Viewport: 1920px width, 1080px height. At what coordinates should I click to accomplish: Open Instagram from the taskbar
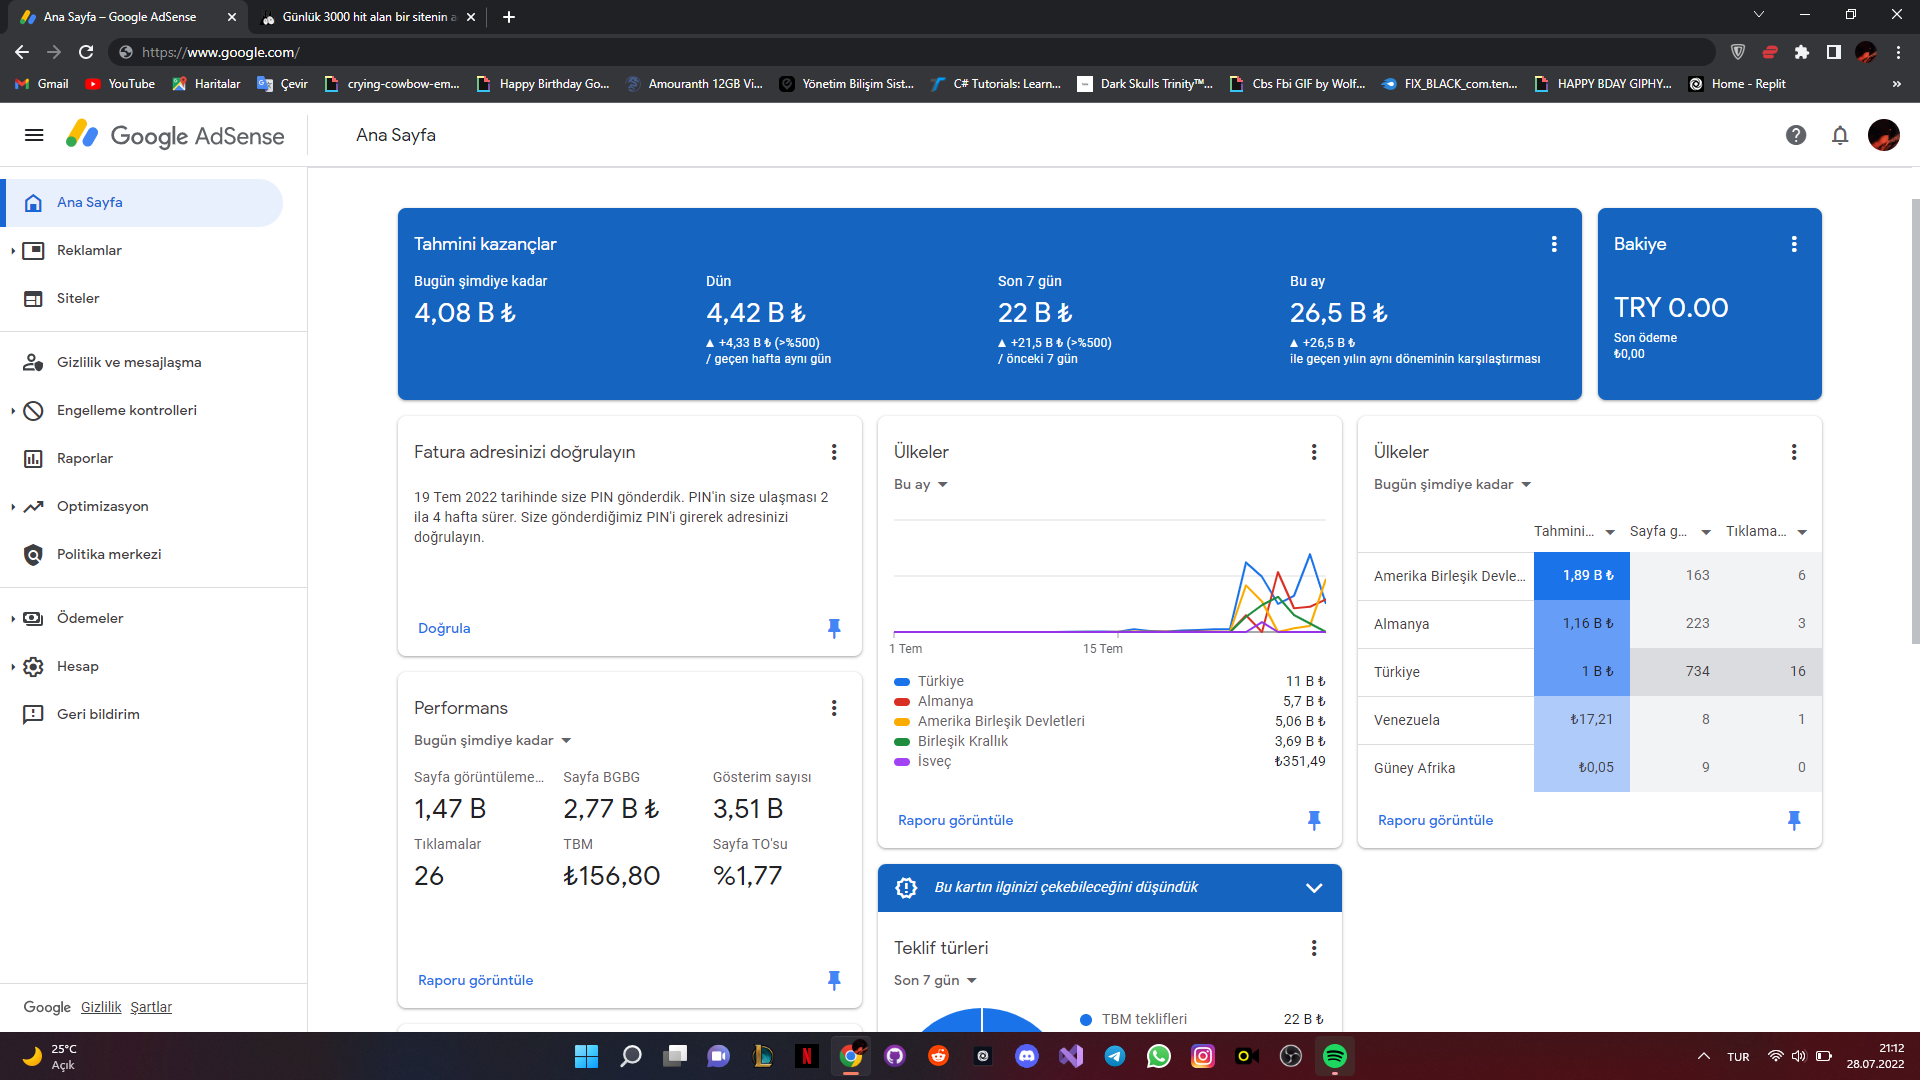click(1203, 1056)
